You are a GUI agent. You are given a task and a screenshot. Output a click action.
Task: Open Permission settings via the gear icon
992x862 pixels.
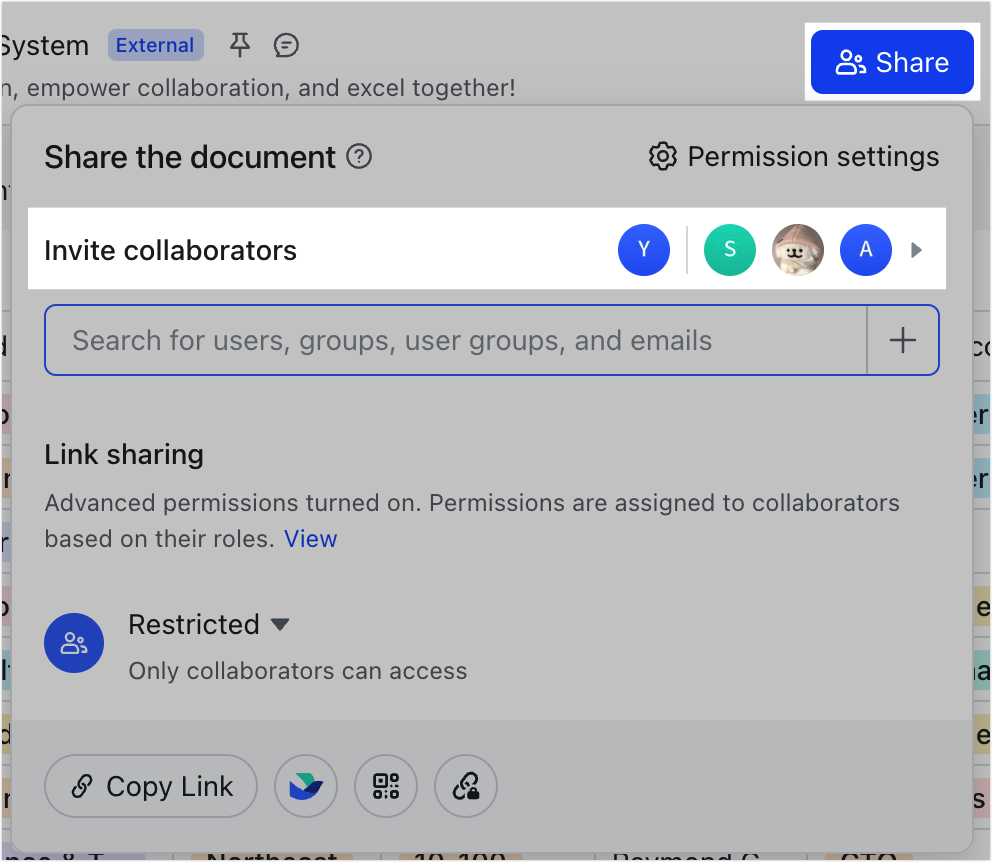(663, 156)
